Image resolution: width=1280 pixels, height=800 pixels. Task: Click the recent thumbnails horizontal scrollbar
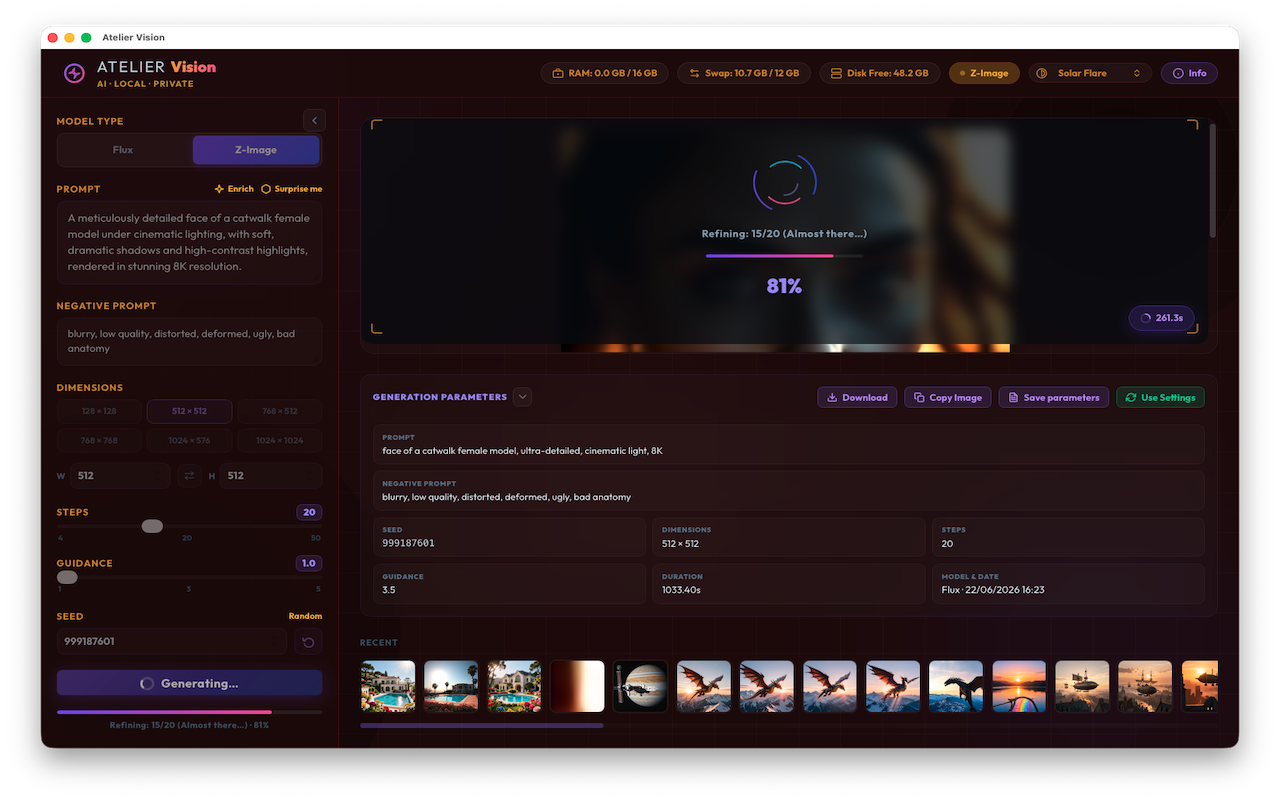(x=481, y=725)
